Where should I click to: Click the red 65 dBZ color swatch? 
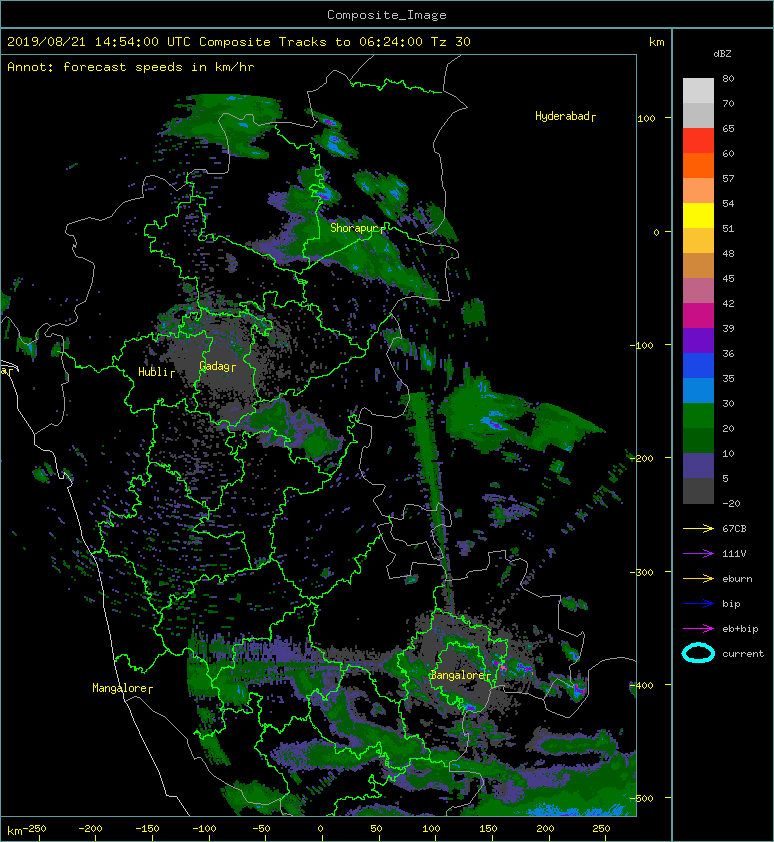[x=698, y=140]
